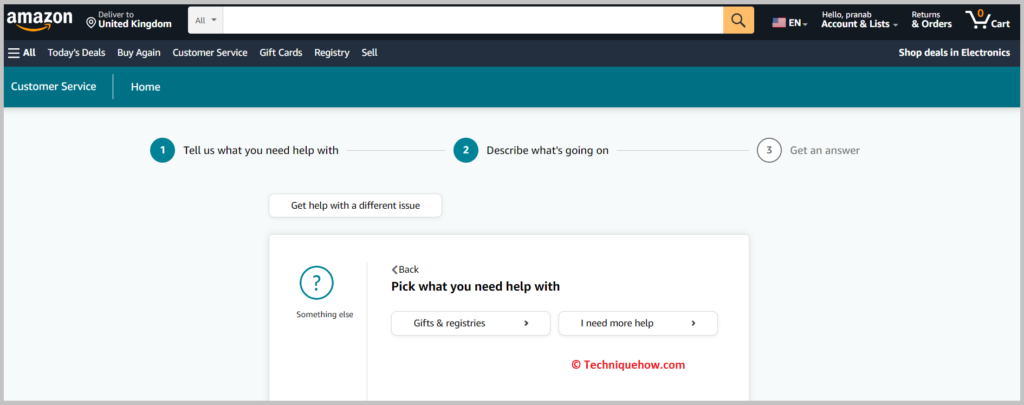Click the US flag language icon
This screenshot has width=1024, height=405.
(779, 22)
